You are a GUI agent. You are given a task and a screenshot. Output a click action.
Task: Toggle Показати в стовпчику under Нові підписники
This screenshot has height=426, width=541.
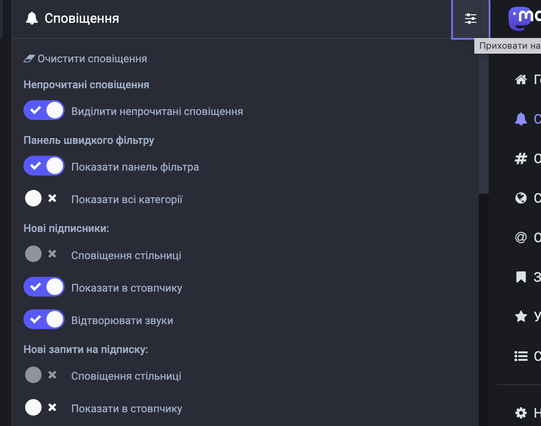[44, 287]
